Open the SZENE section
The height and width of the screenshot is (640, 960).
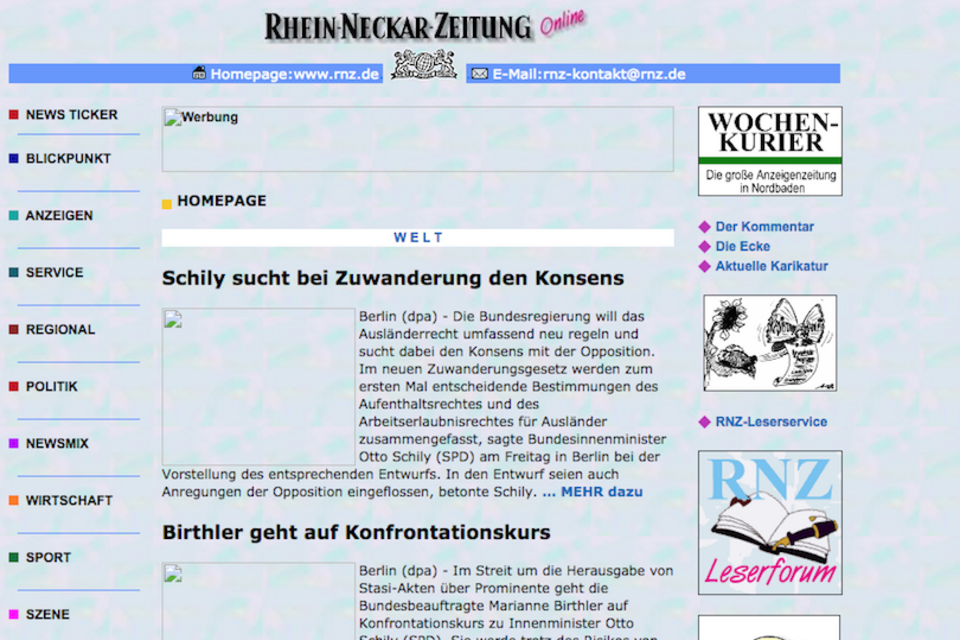pos(47,614)
